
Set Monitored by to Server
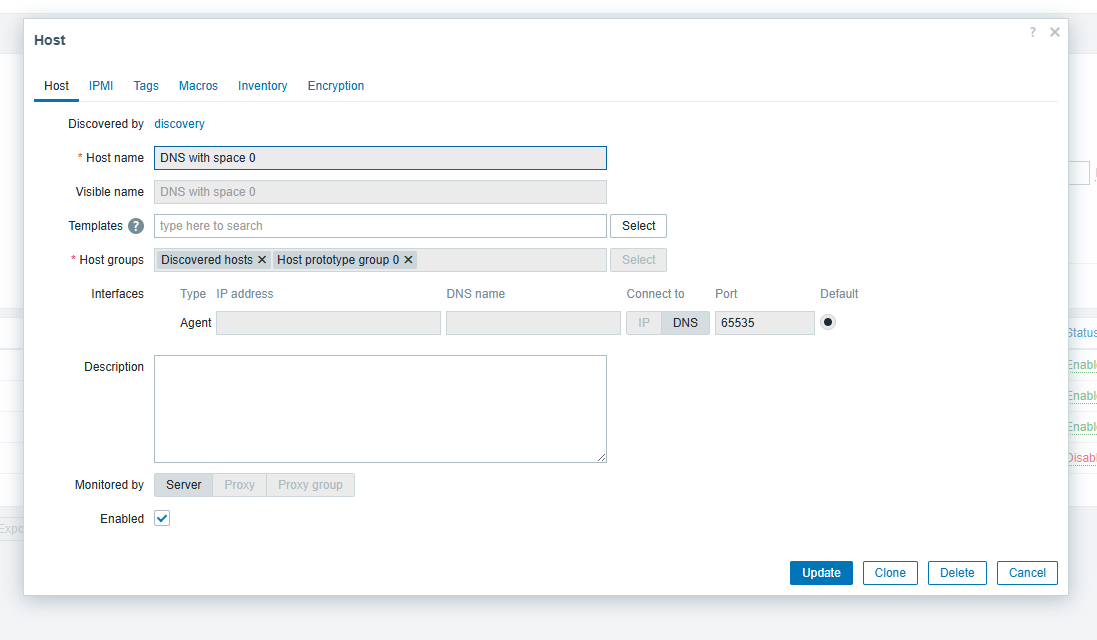[x=183, y=485]
